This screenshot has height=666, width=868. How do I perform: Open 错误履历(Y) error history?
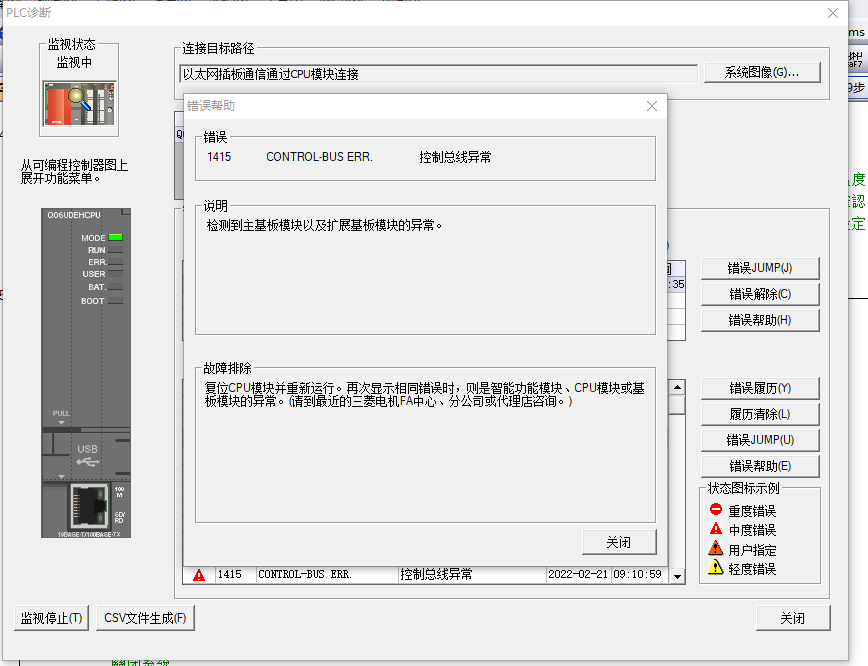click(x=760, y=388)
